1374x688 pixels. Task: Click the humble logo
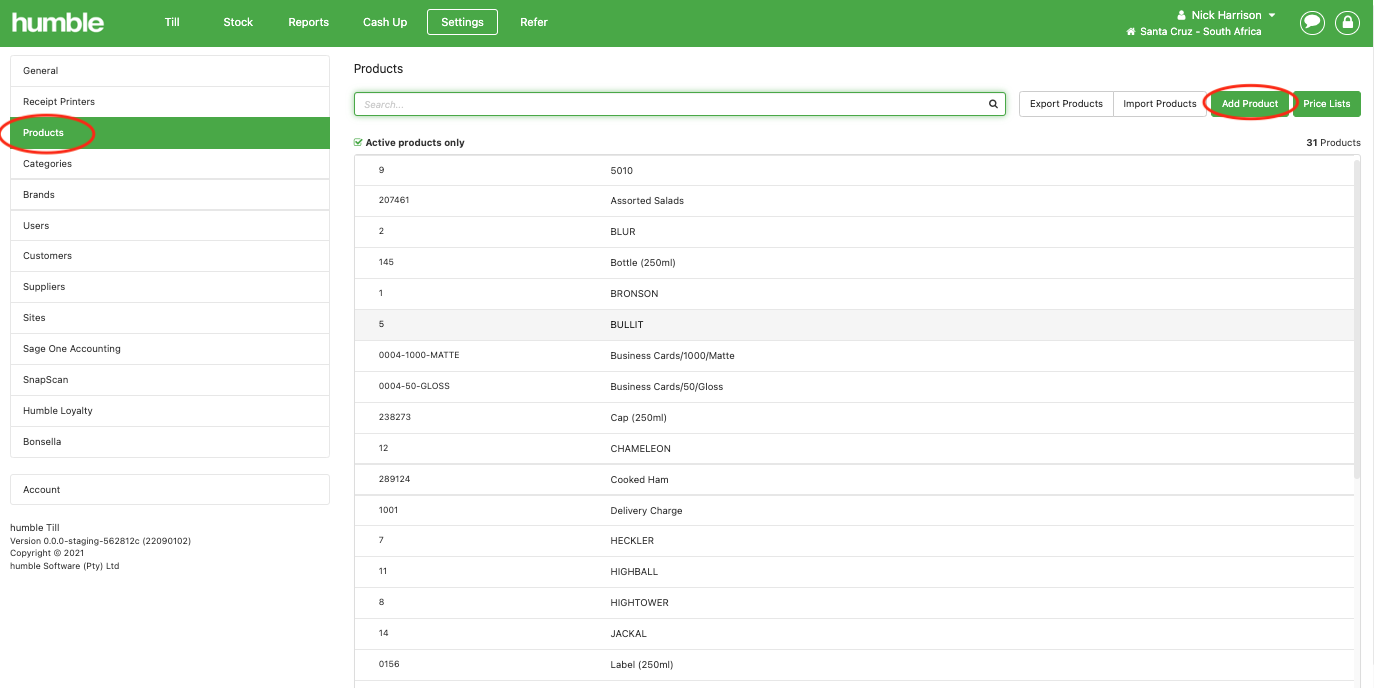tap(57, 22)
